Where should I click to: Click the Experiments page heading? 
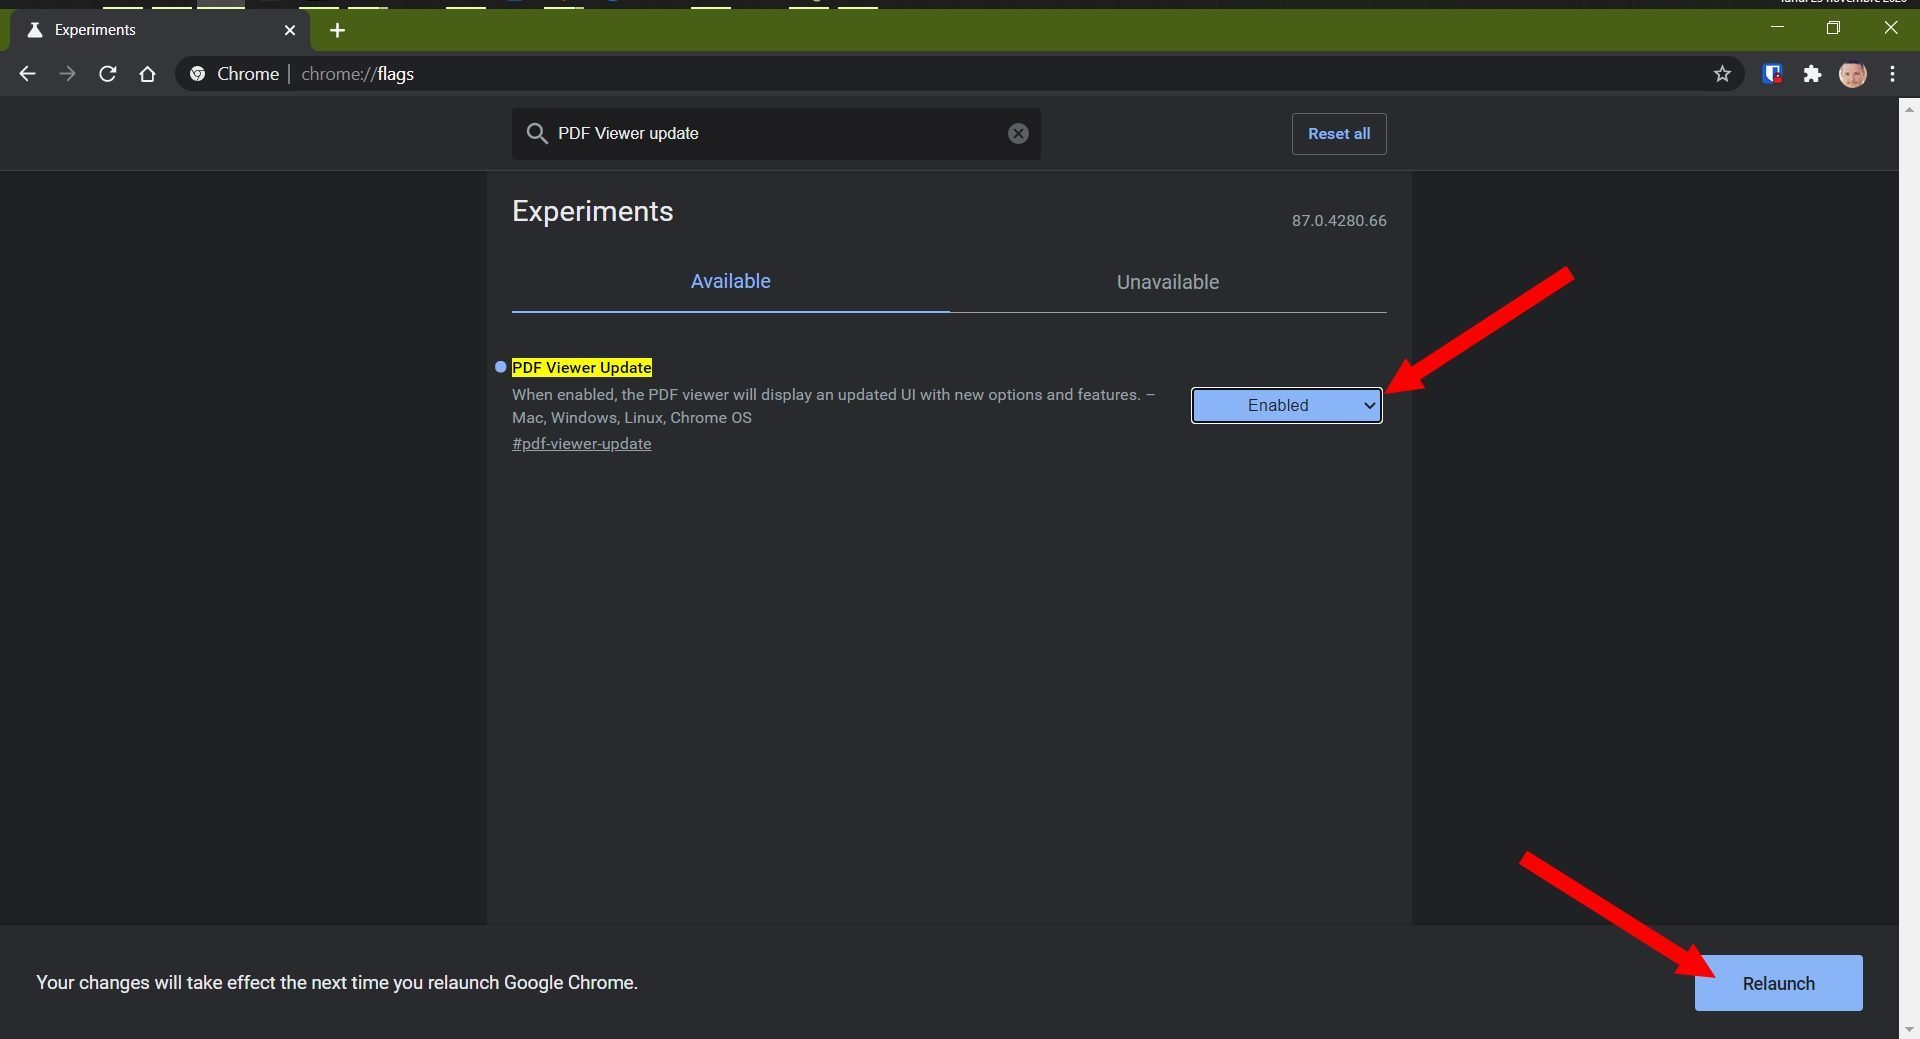coord(592,211)
